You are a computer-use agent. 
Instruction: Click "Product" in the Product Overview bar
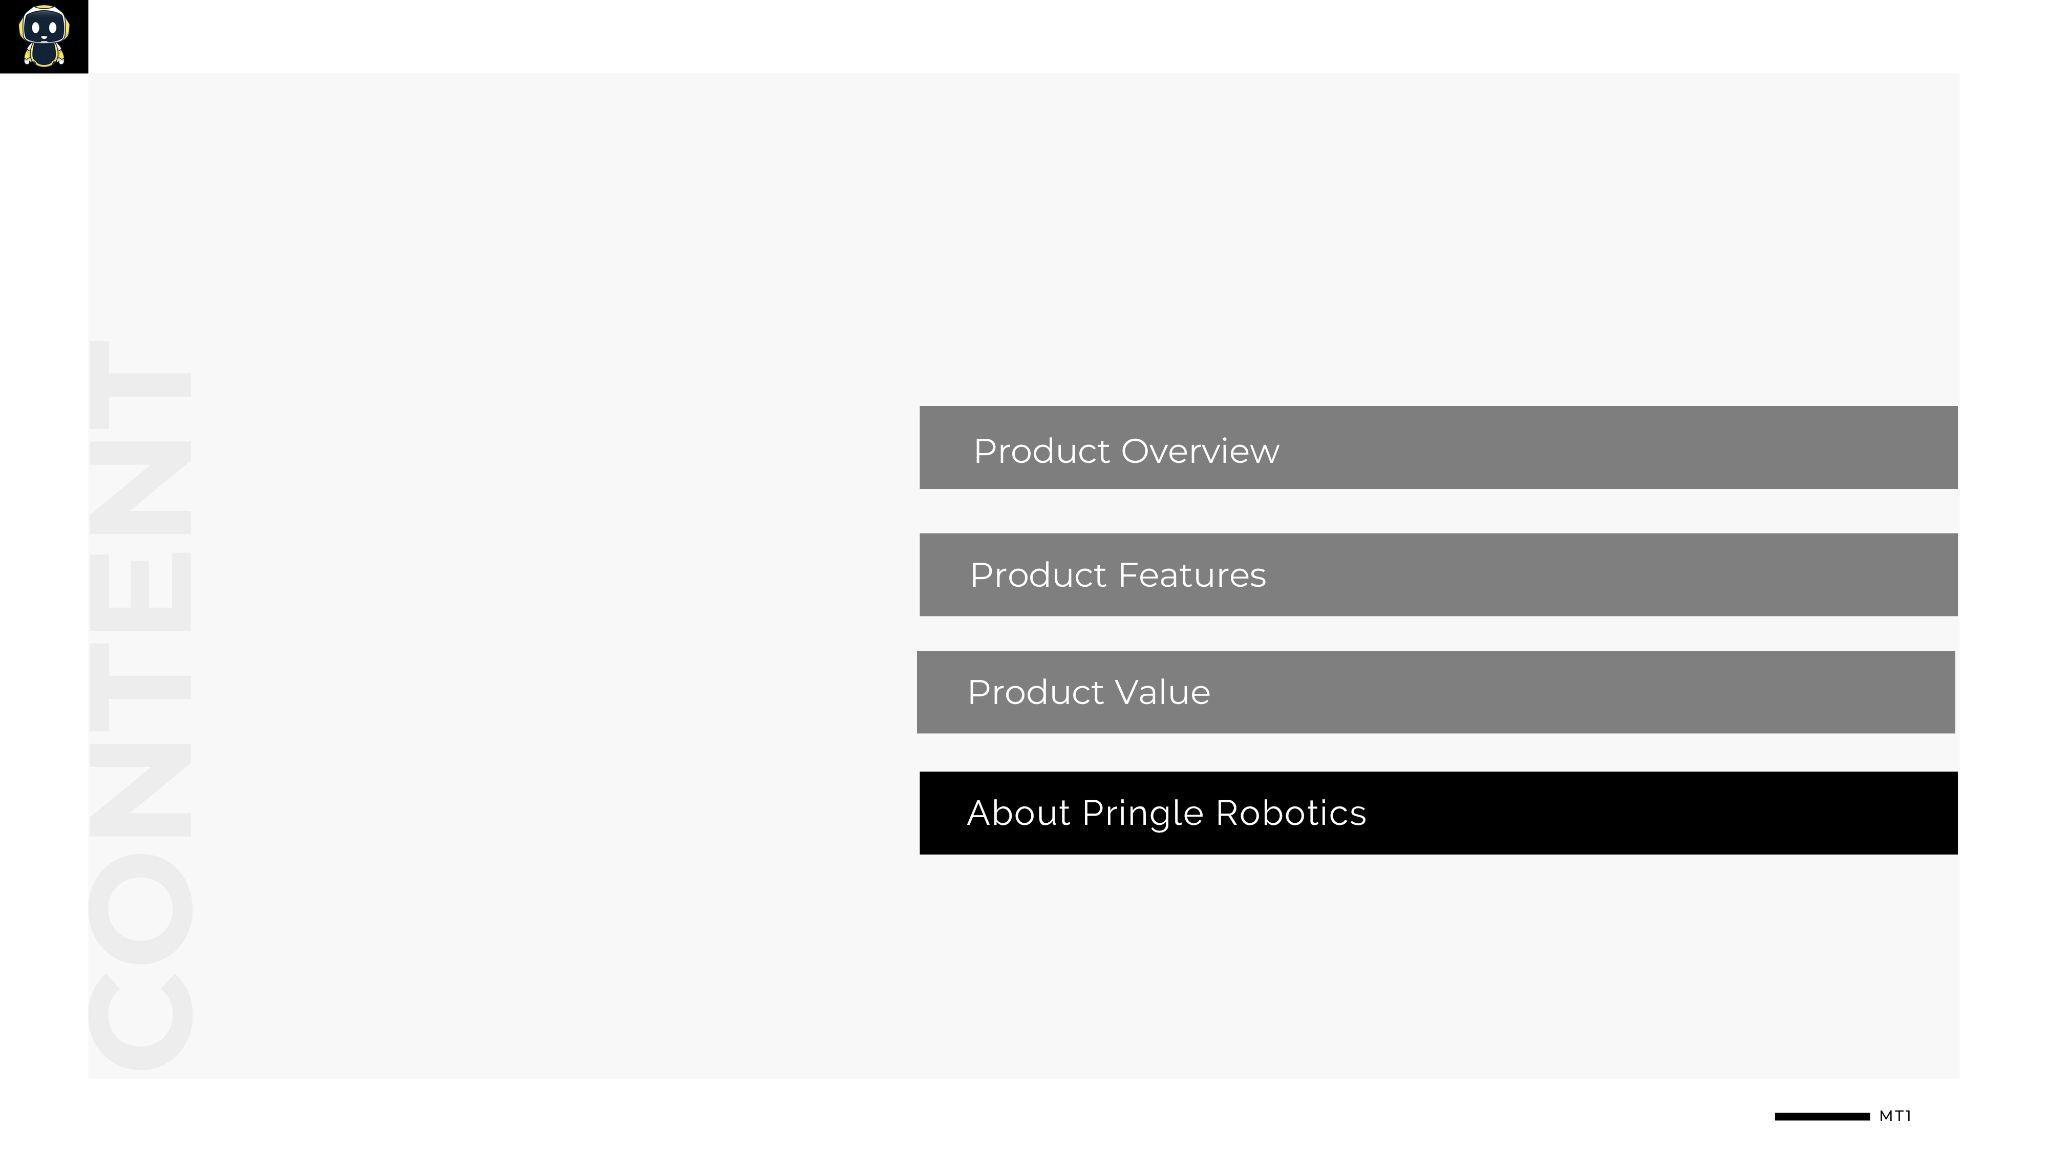[1042, 451]
